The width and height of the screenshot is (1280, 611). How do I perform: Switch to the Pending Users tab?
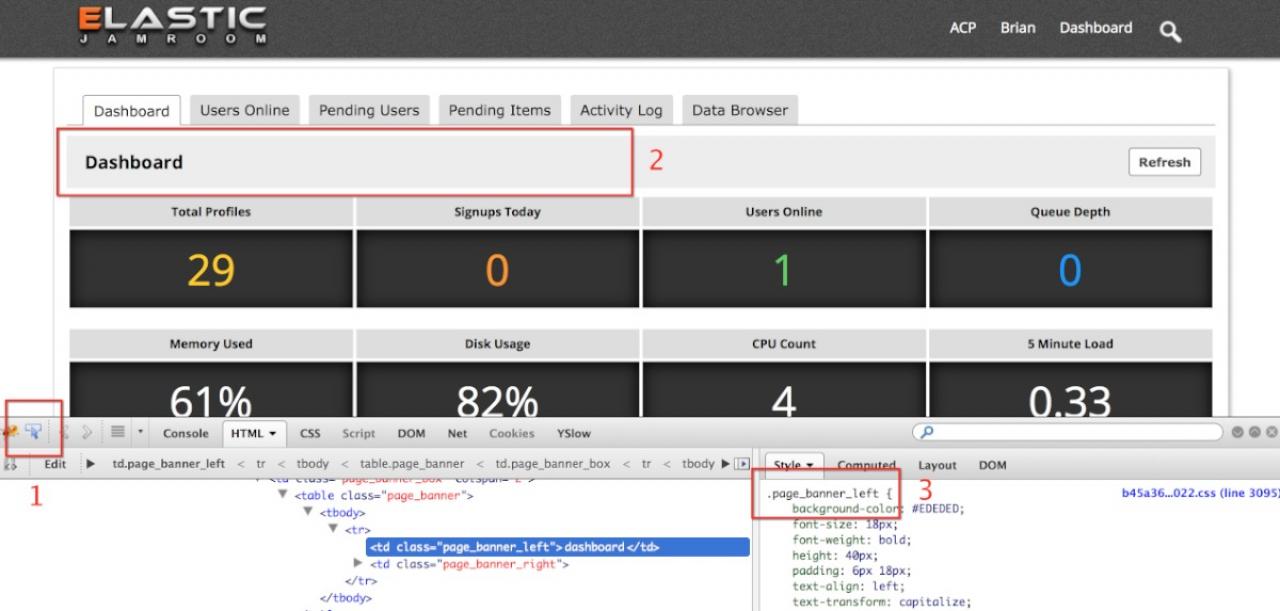pos(369,111)
